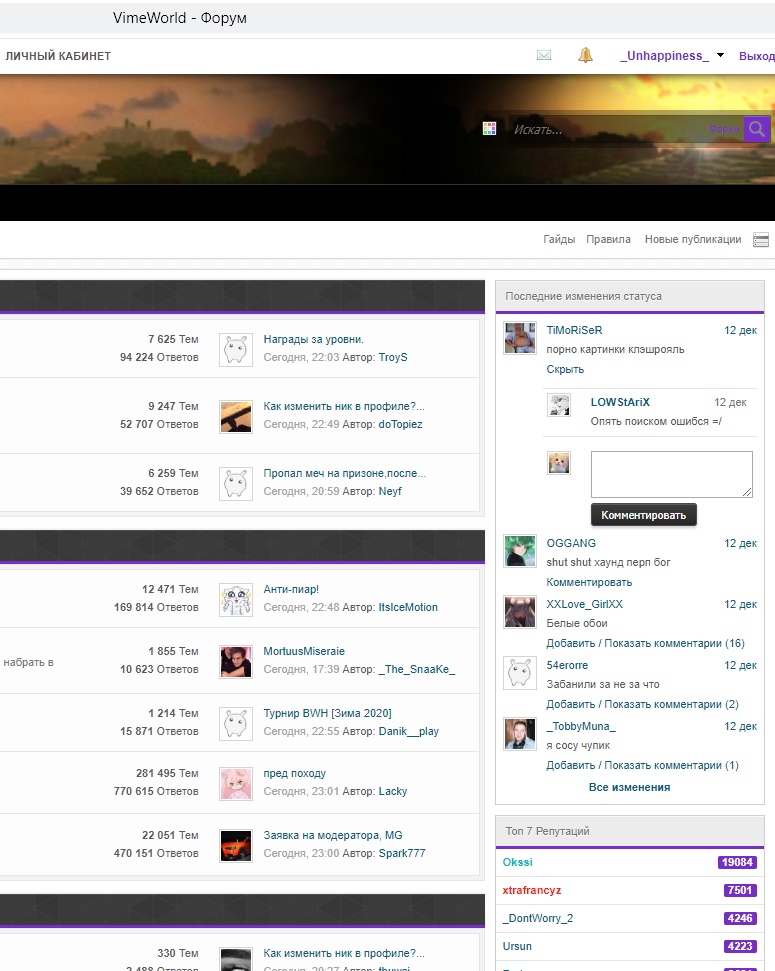The height and width of the screenshot is (971, 775).
Task: Click the 4246 reputation badge
Action: [x=740, y=918]
